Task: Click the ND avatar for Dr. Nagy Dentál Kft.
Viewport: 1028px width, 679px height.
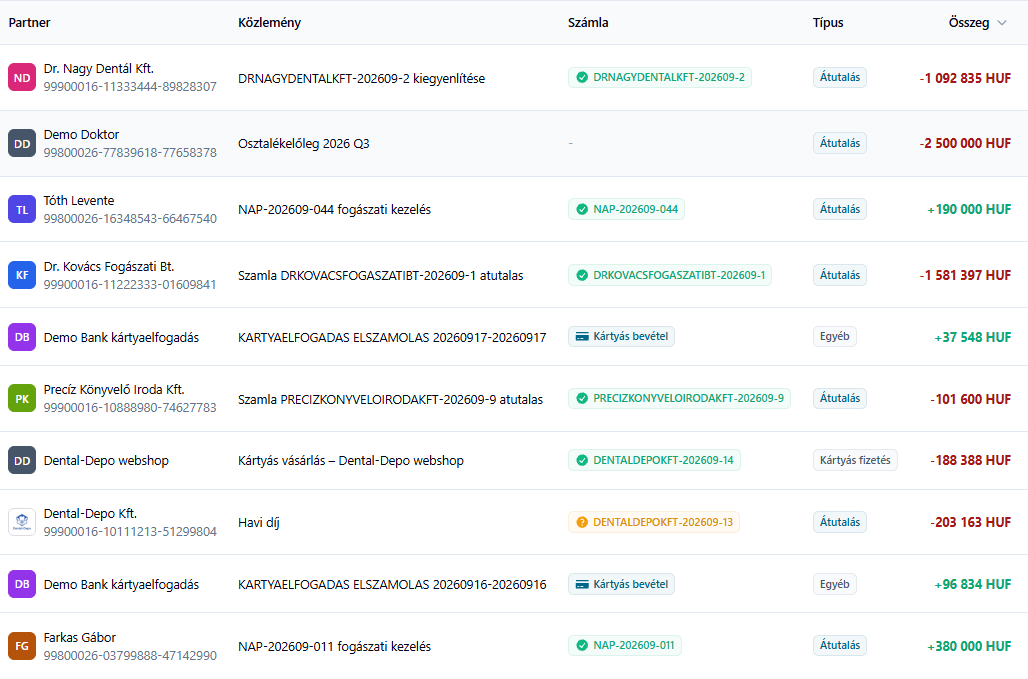Action: point(22,77)
